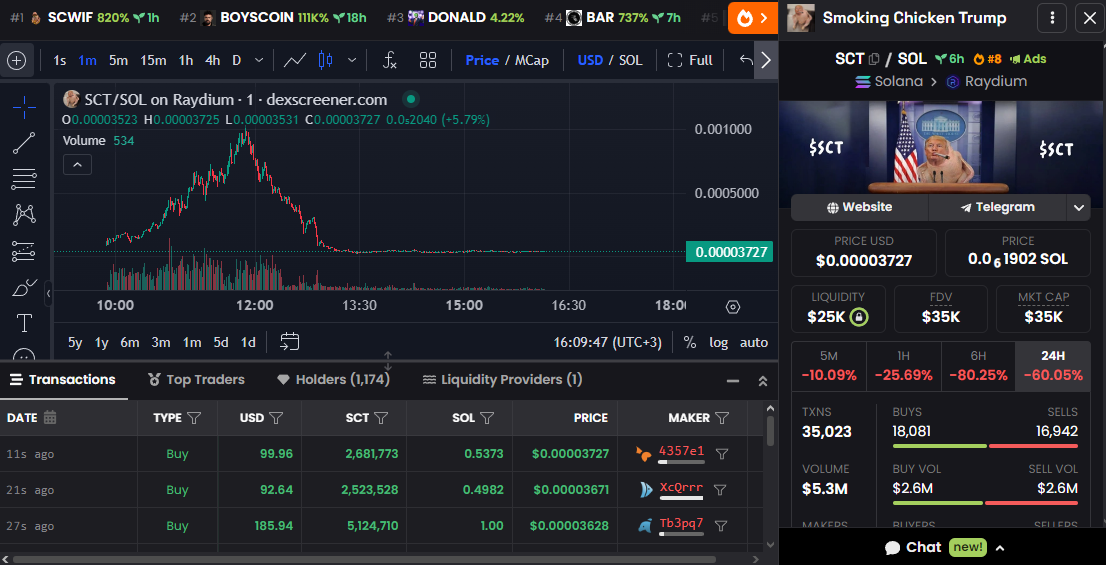1106x565 pixels.
Task: Open the candlestick chart type selector
Action: (x=324, y=60)
